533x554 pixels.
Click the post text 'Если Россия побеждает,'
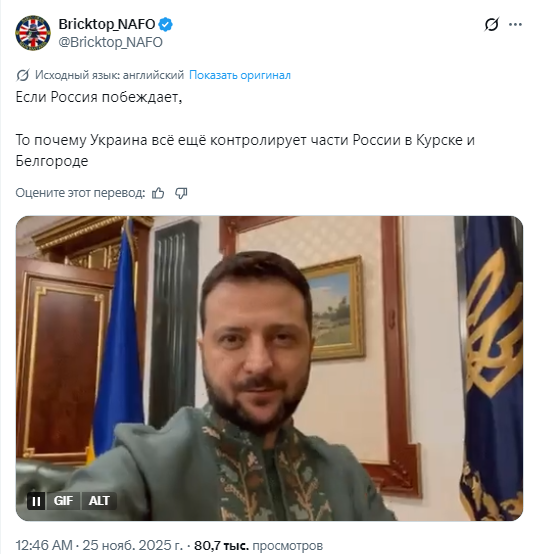pos(99,97)
